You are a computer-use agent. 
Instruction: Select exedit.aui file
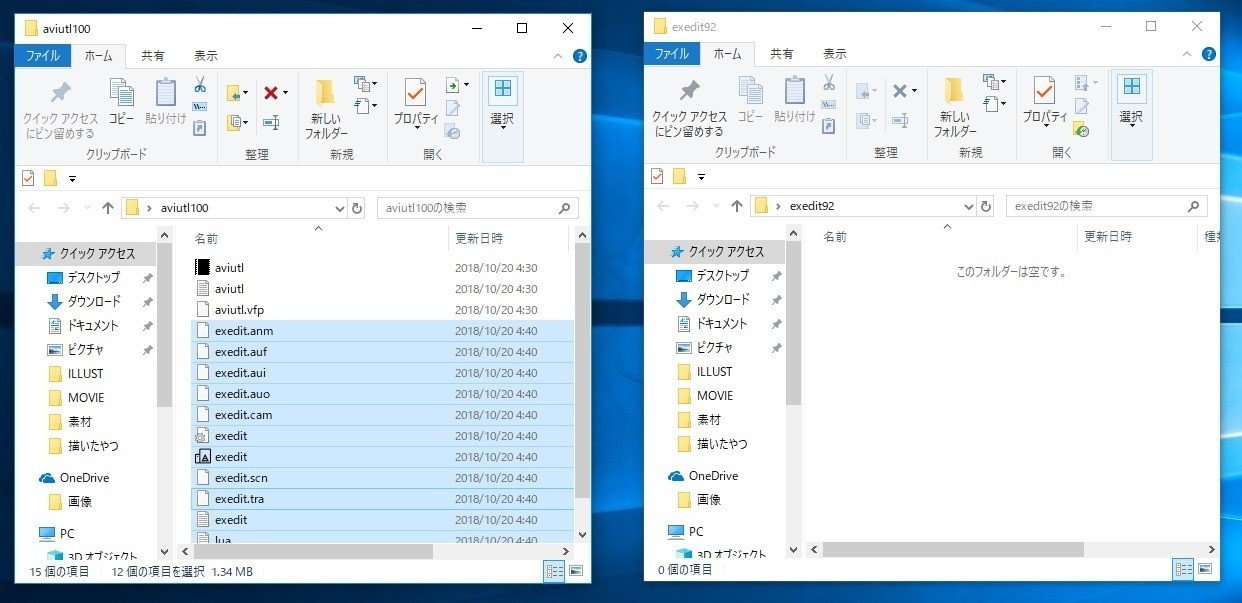point(382,373)
